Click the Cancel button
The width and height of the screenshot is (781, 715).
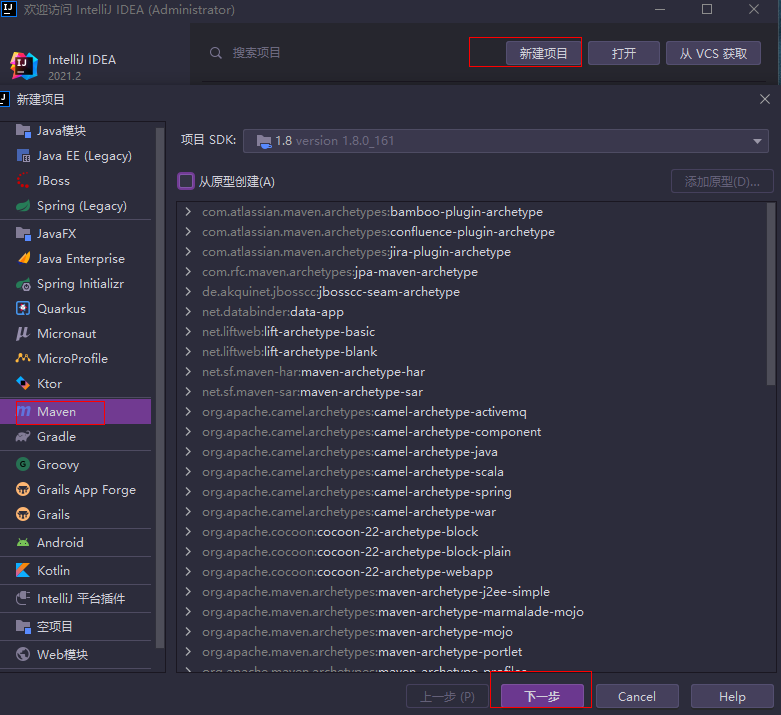pyautogui.click(x=637, y=696)
